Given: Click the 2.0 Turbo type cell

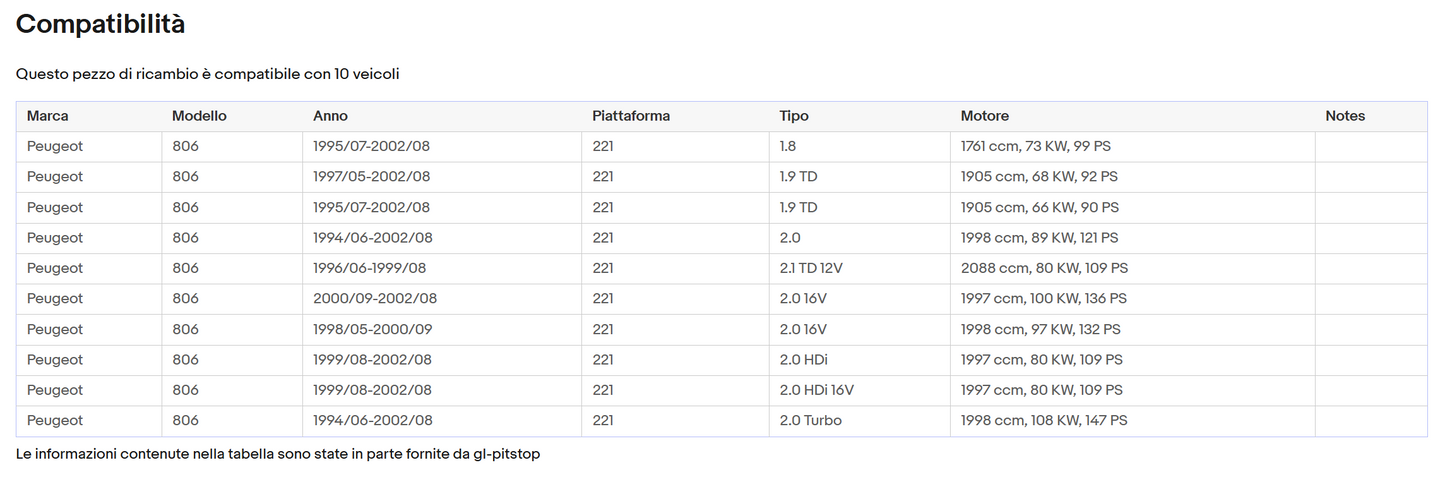Looking at the screenshot, I should [x=810, y=421].
